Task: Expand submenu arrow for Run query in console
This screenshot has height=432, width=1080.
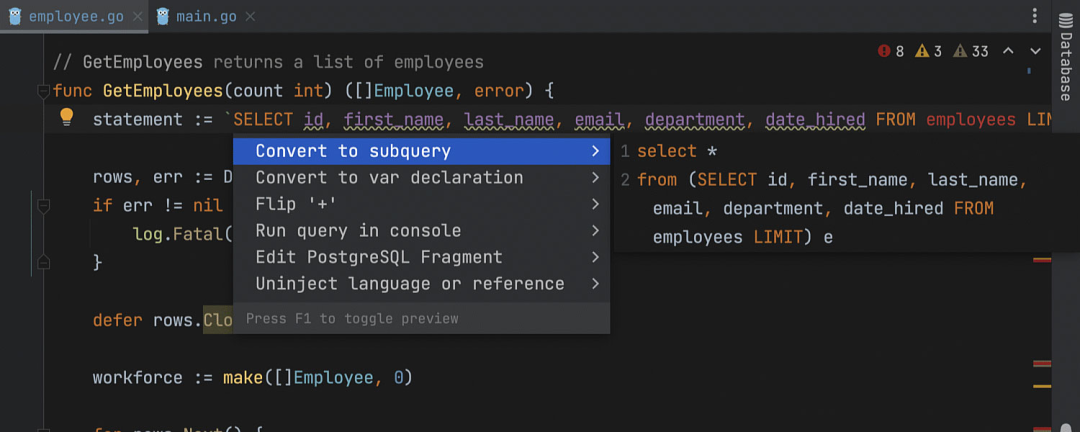Action: point(595,231)
